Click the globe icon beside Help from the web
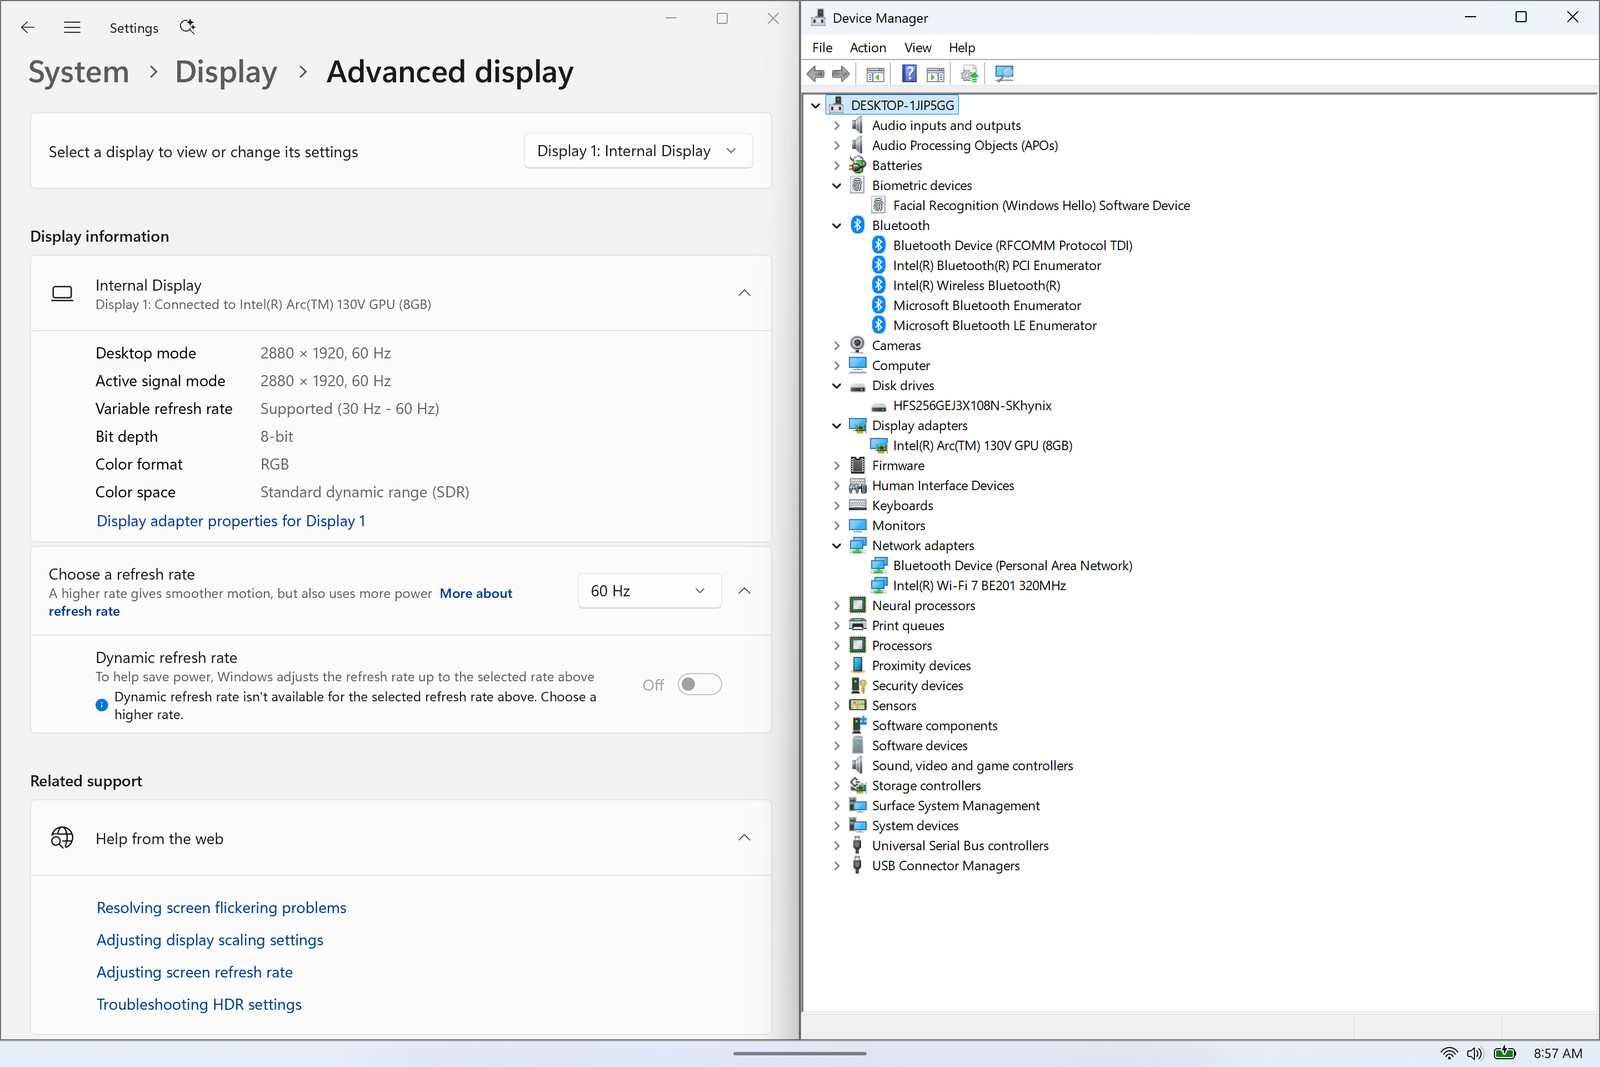 62,838
